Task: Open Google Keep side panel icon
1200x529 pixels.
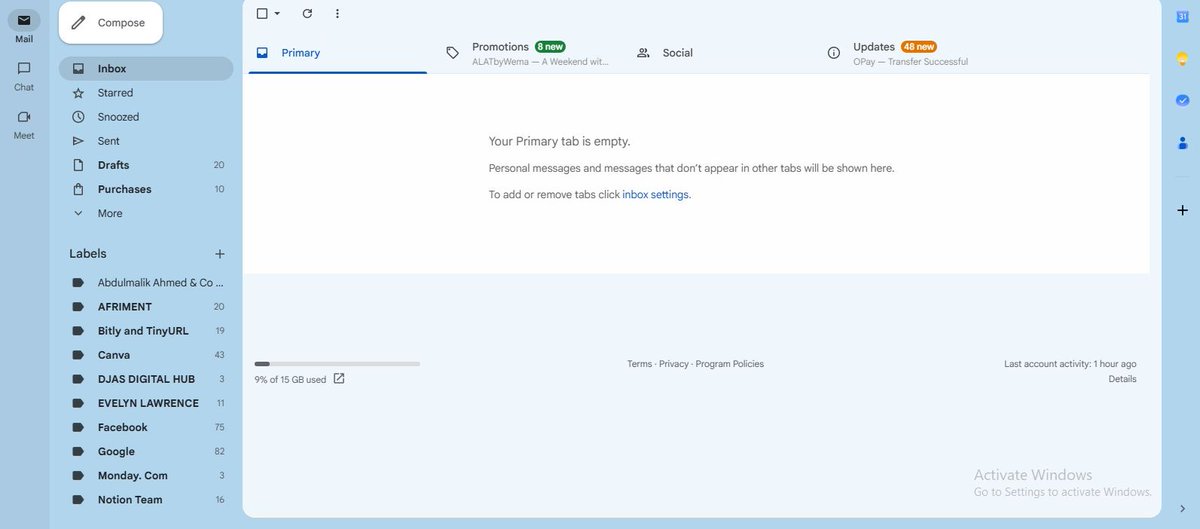Action: coord(1182,59)
